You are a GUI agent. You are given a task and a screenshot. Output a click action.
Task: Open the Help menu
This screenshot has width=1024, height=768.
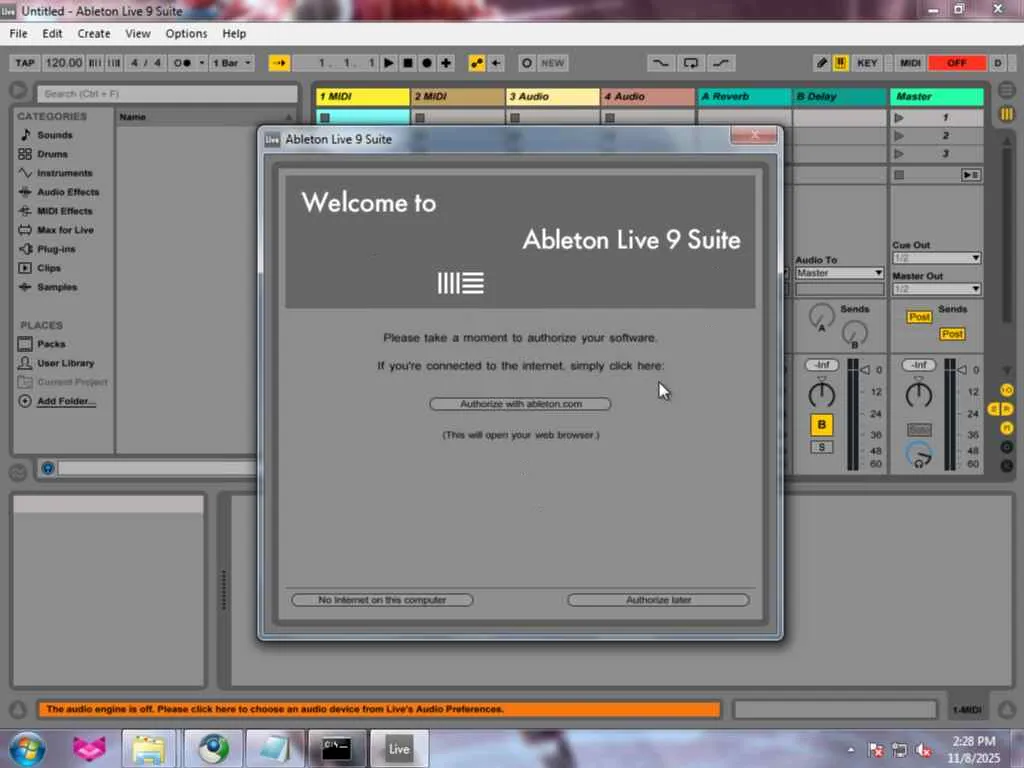[x=234, y=33]
